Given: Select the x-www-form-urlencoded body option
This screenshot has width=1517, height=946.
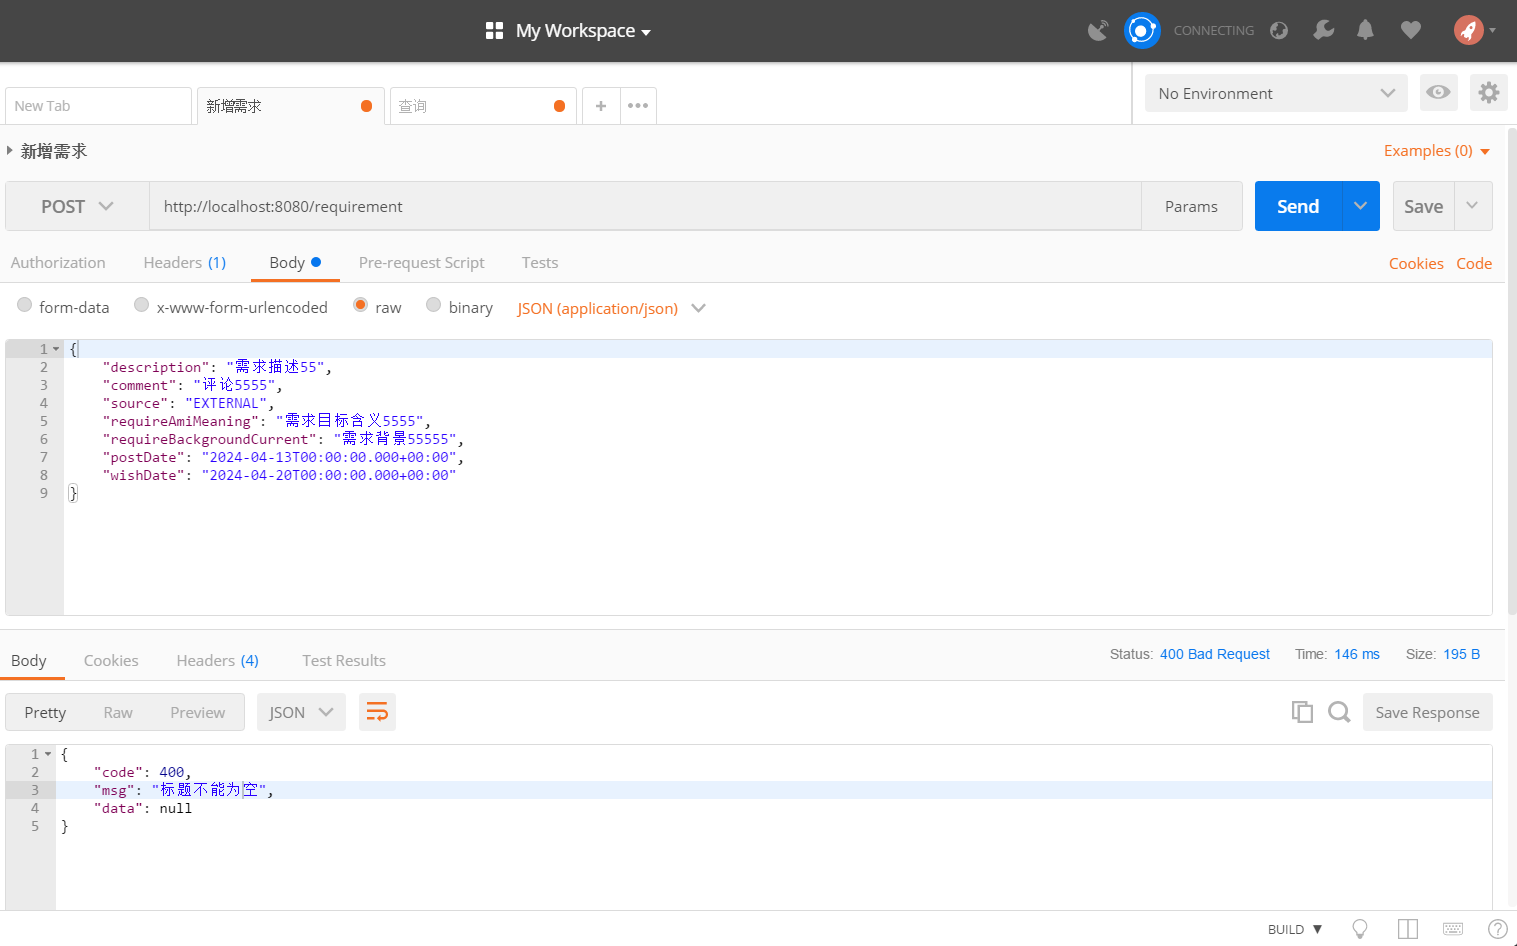Looking at the screenshot, I should tap(142, 305).
